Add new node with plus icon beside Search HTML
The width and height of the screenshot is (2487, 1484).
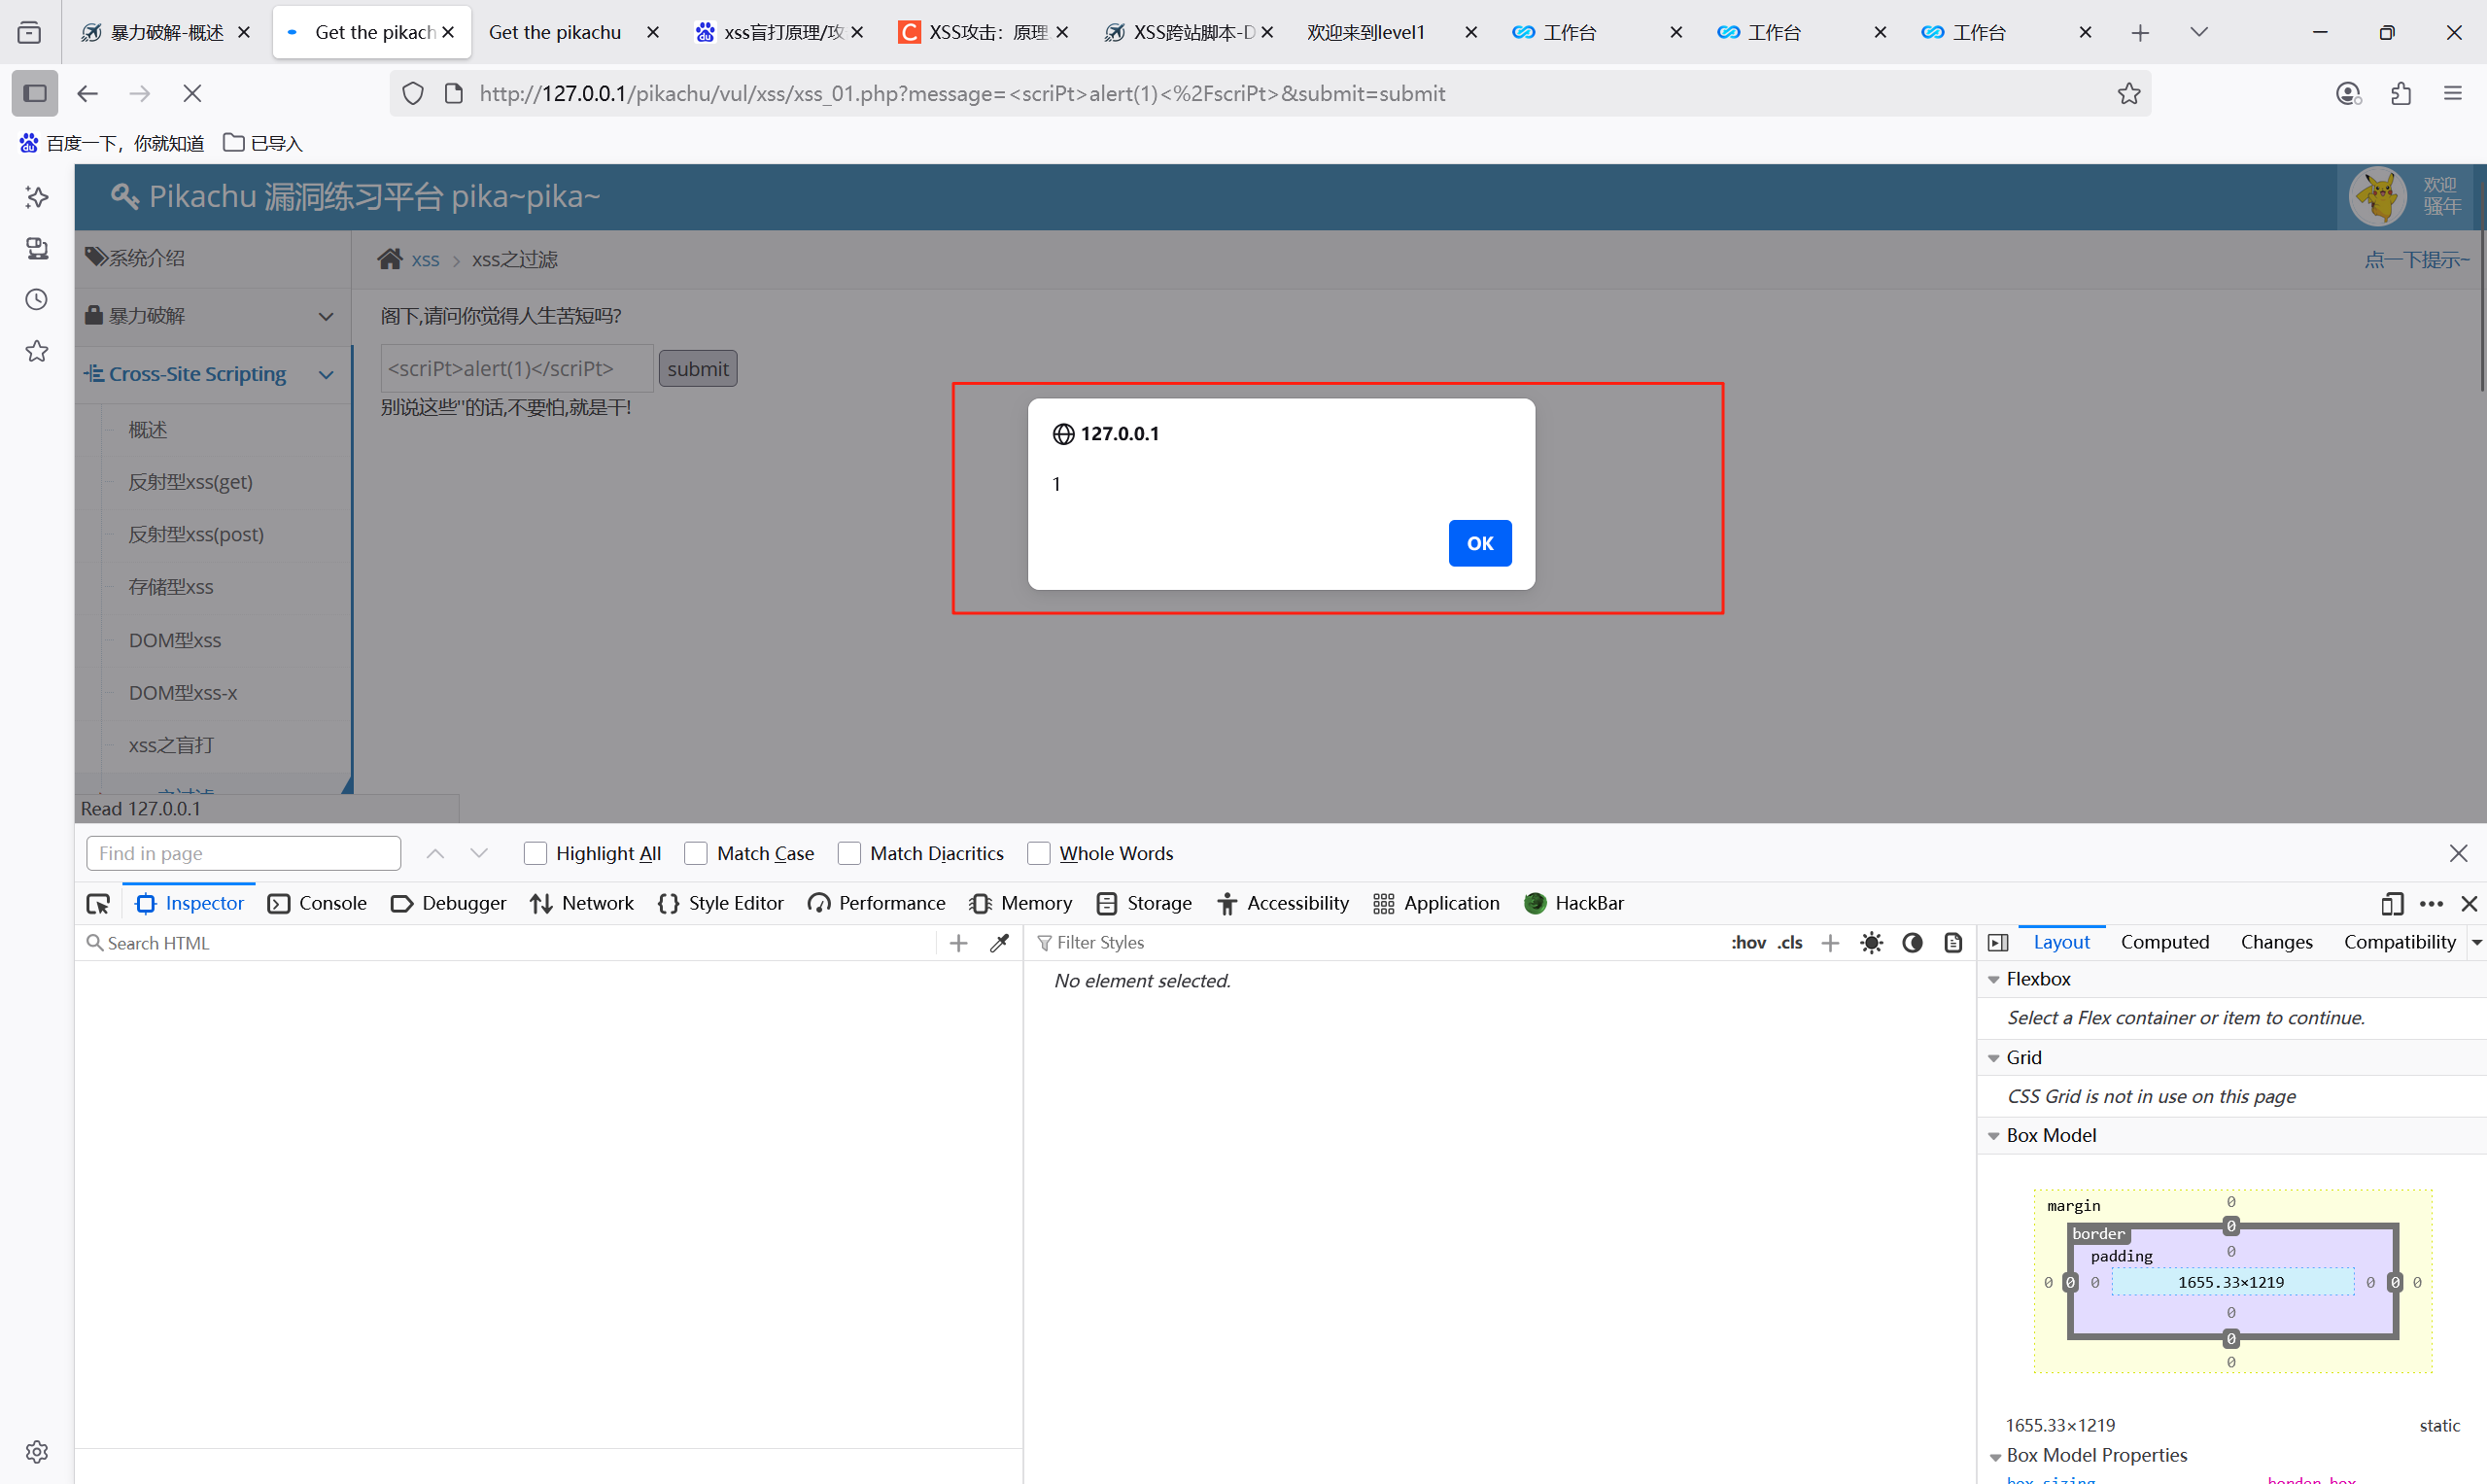[x=958, y=943]
